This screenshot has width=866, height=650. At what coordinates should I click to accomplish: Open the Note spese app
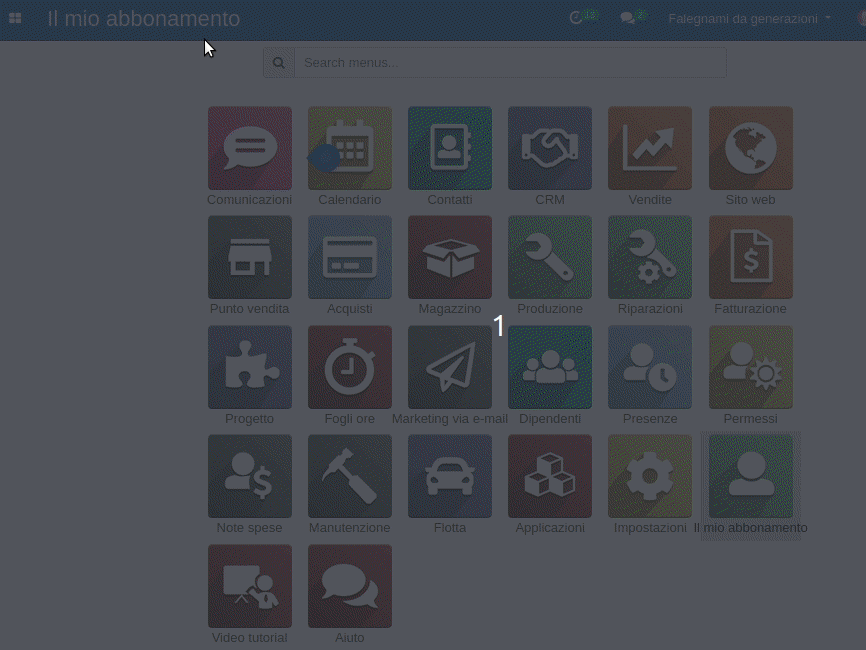[x=250, y=476]
